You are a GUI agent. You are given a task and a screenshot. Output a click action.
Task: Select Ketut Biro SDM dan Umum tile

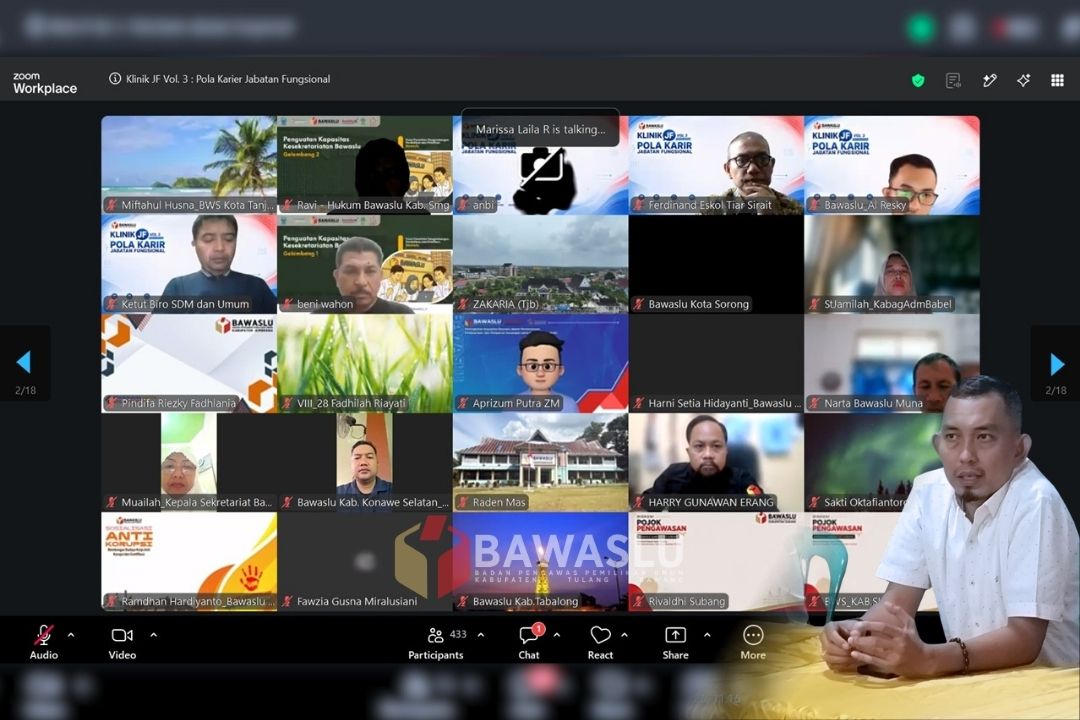point(189,265)
